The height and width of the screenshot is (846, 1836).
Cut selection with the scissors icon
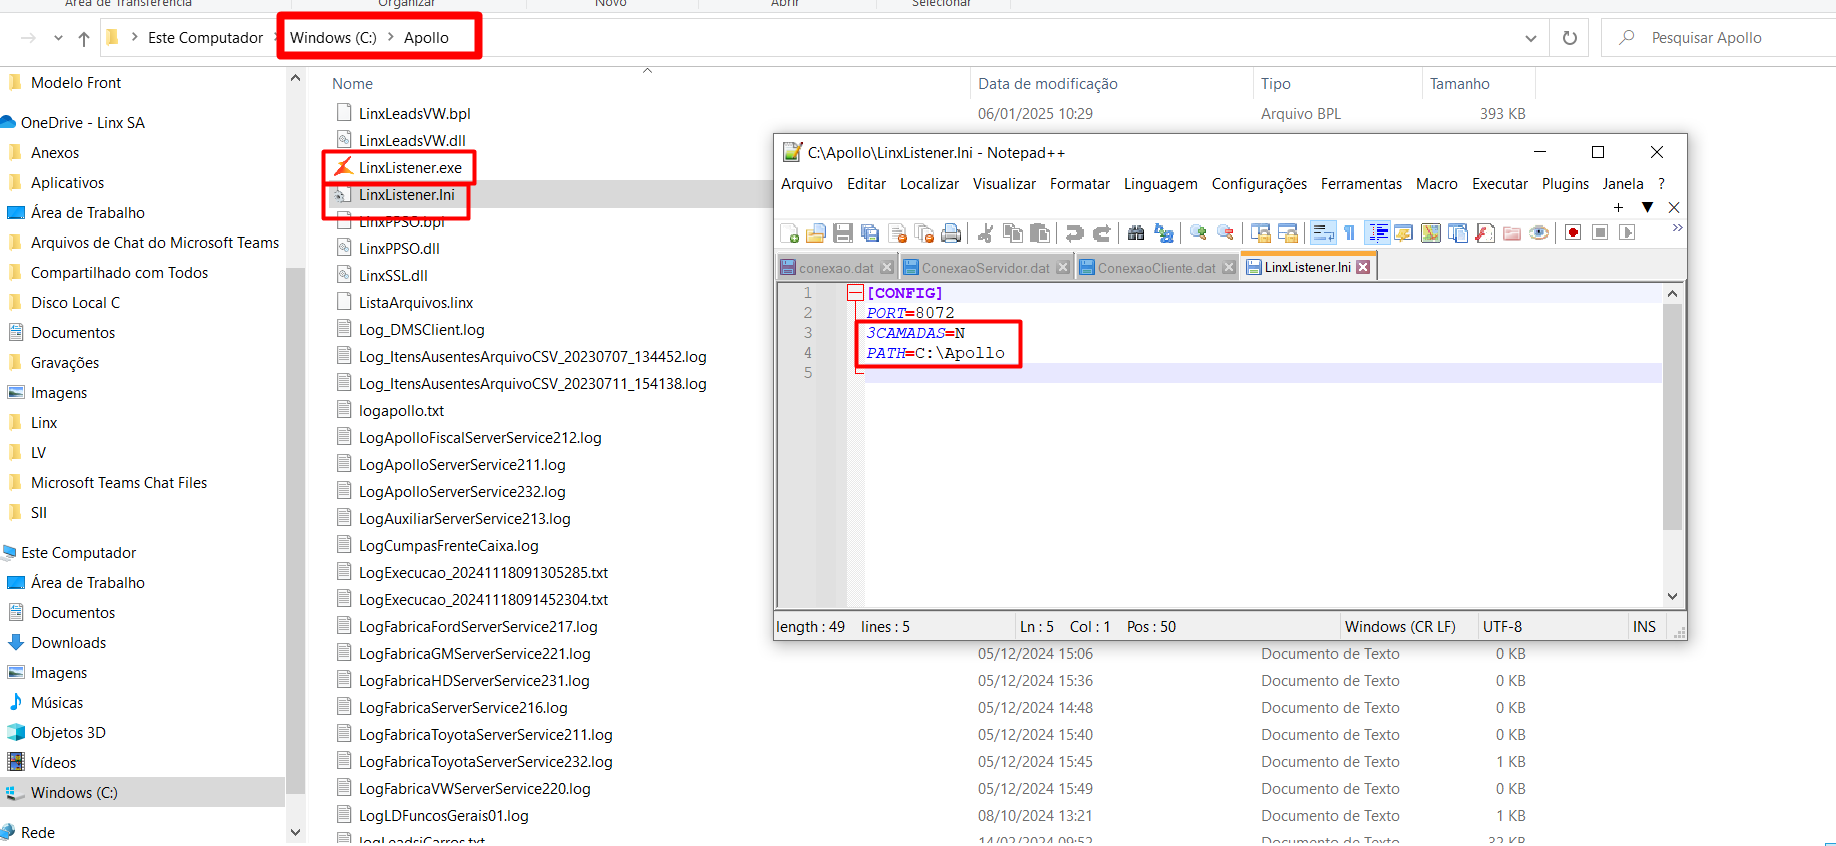(986, 233)
